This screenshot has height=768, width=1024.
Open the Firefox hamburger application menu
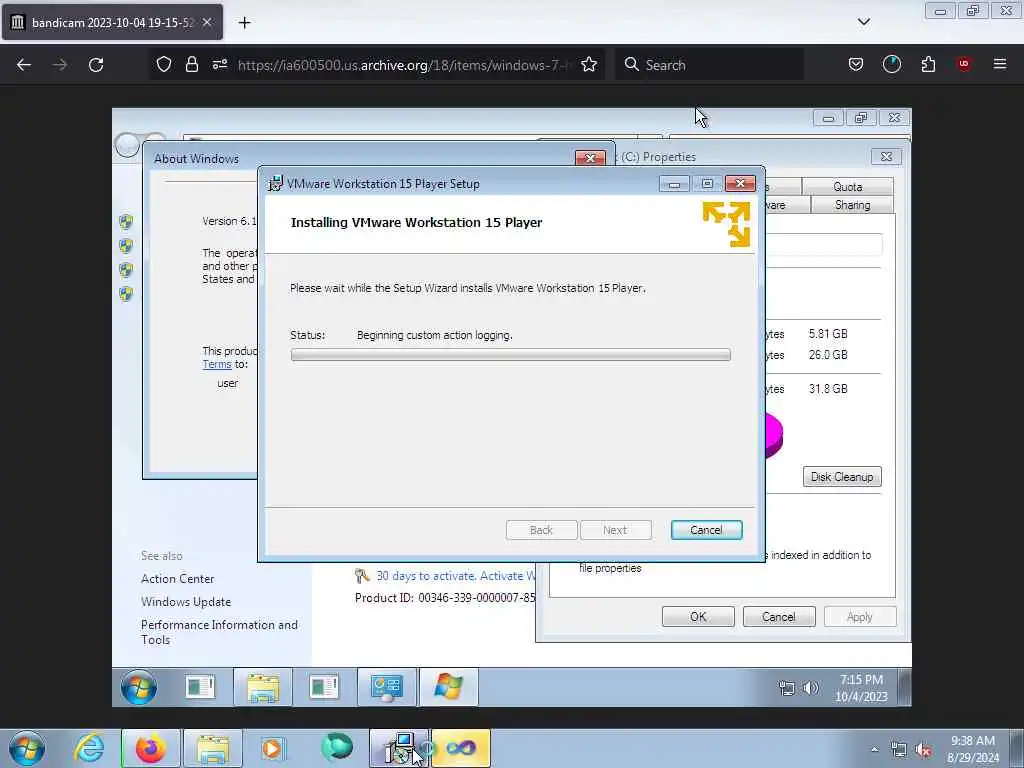pyautogui.click(x=1000, y=64)
